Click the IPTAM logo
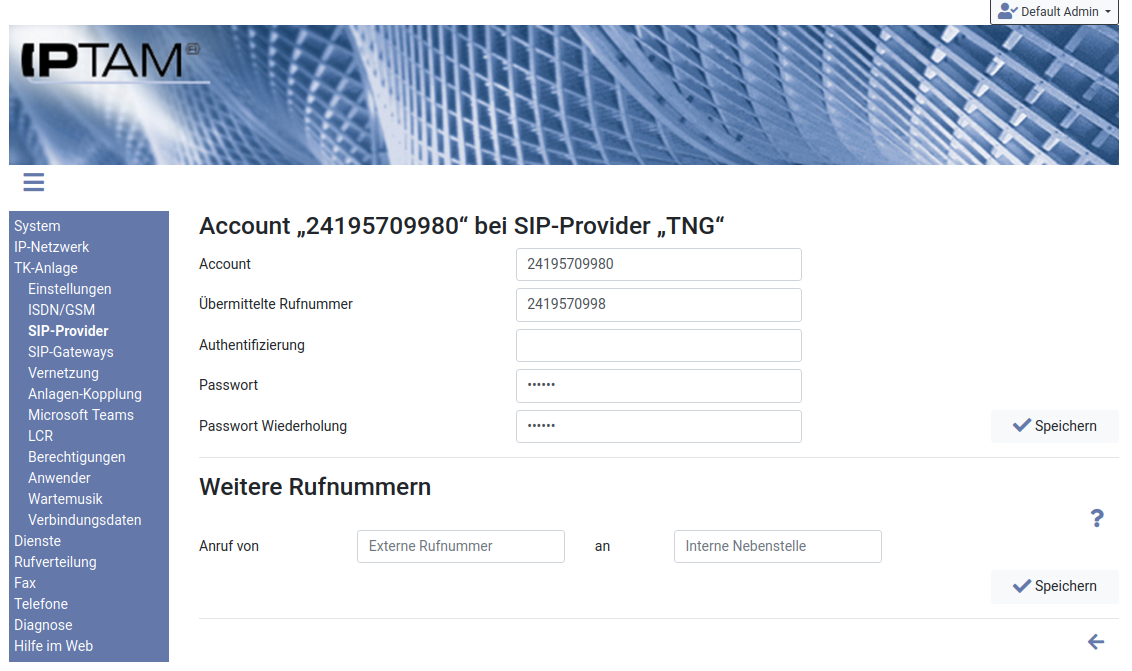 tap(110, 62)
